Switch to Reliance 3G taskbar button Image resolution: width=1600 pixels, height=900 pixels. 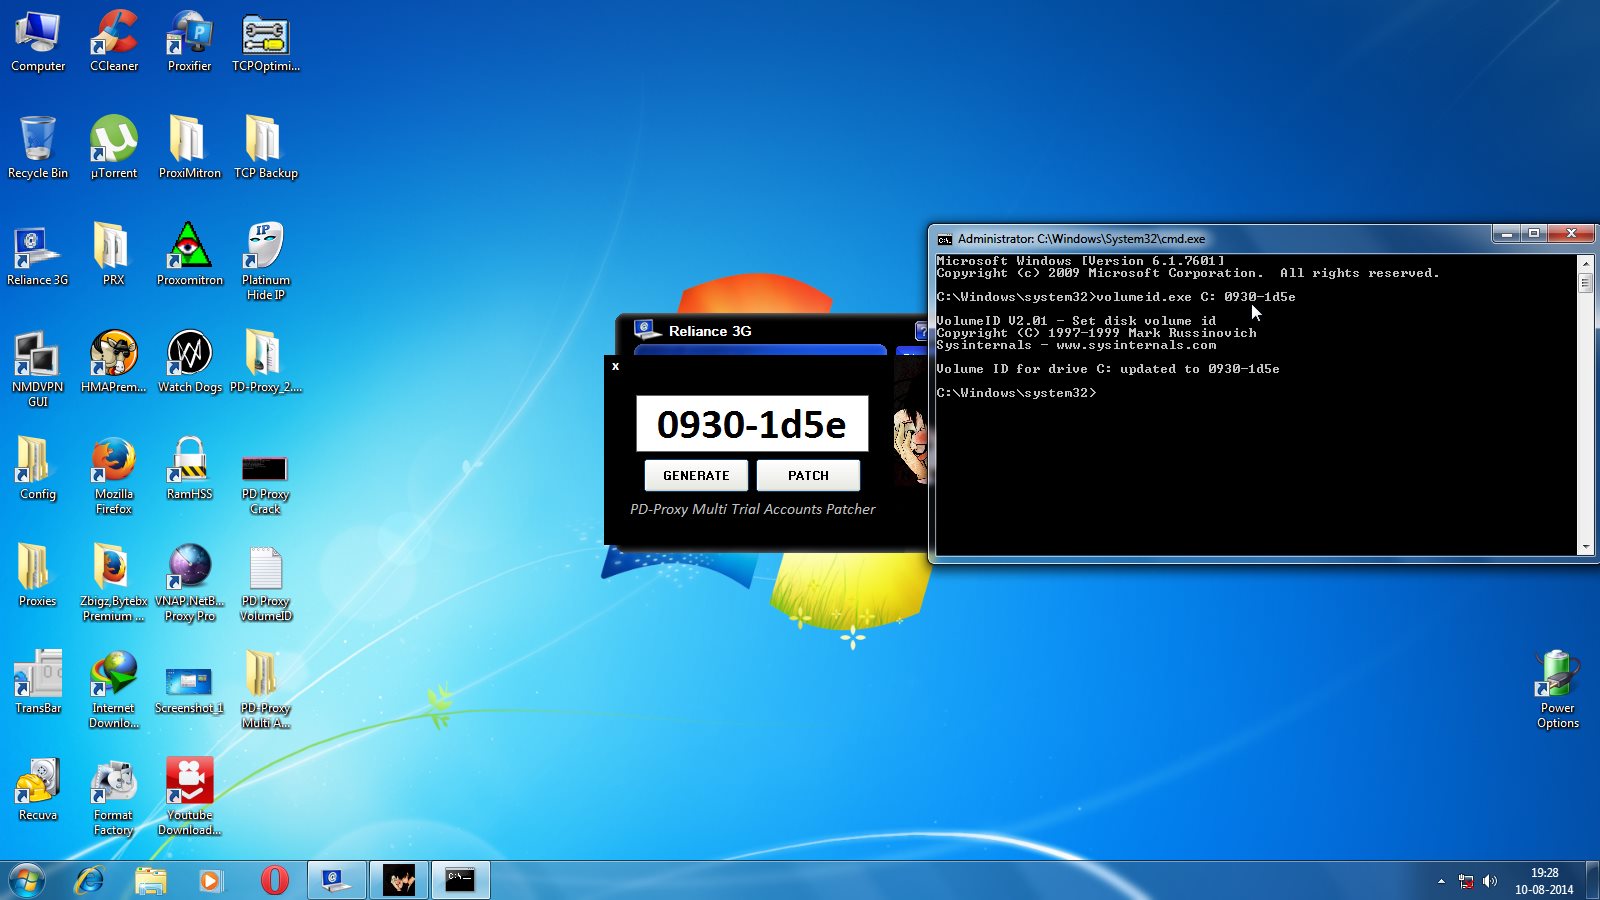(x=336, y=880)
